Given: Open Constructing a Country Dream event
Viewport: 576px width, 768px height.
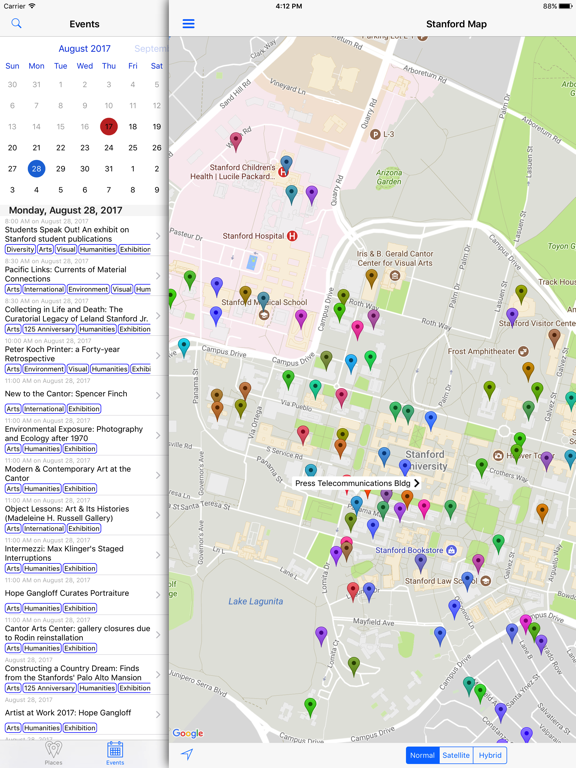Looking at the screenshot, I should tap(84, 674).
